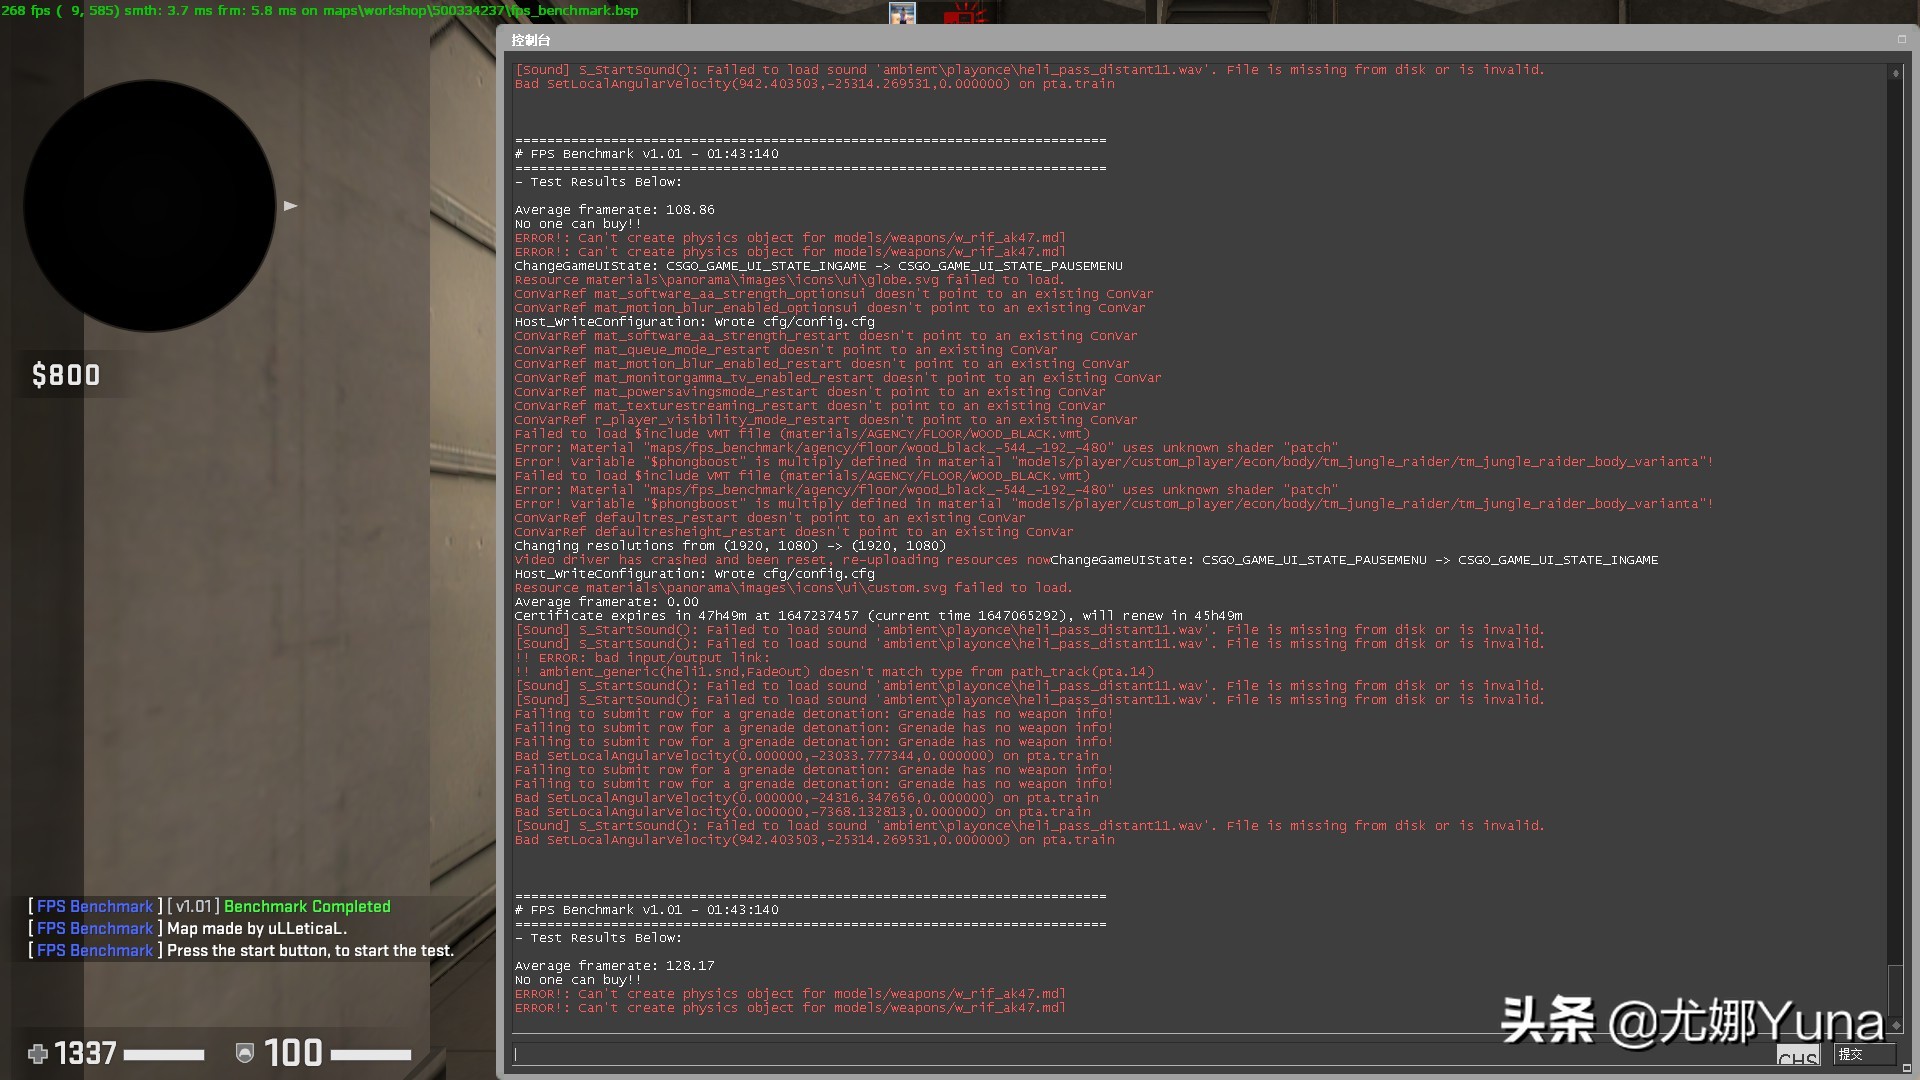The image size is (1920, 1080).
Task: Click the white arrow beside the radar
Action: (x=290, y=206)
